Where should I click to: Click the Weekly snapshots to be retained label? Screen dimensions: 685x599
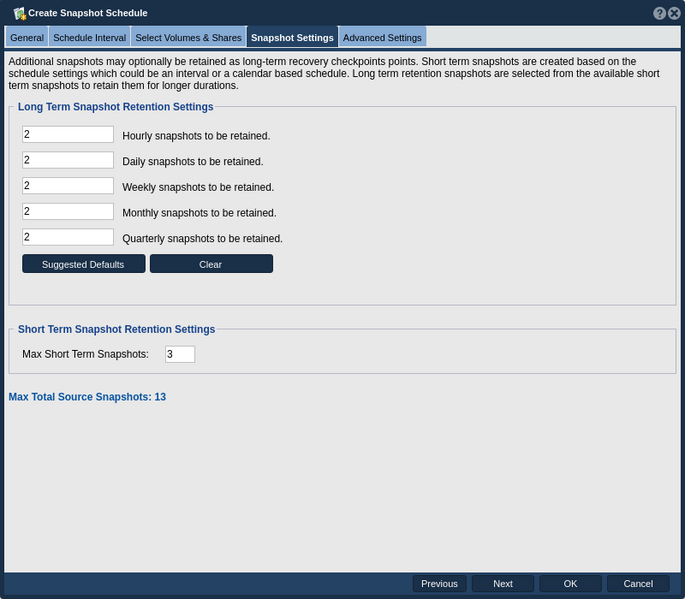[198, 187]
